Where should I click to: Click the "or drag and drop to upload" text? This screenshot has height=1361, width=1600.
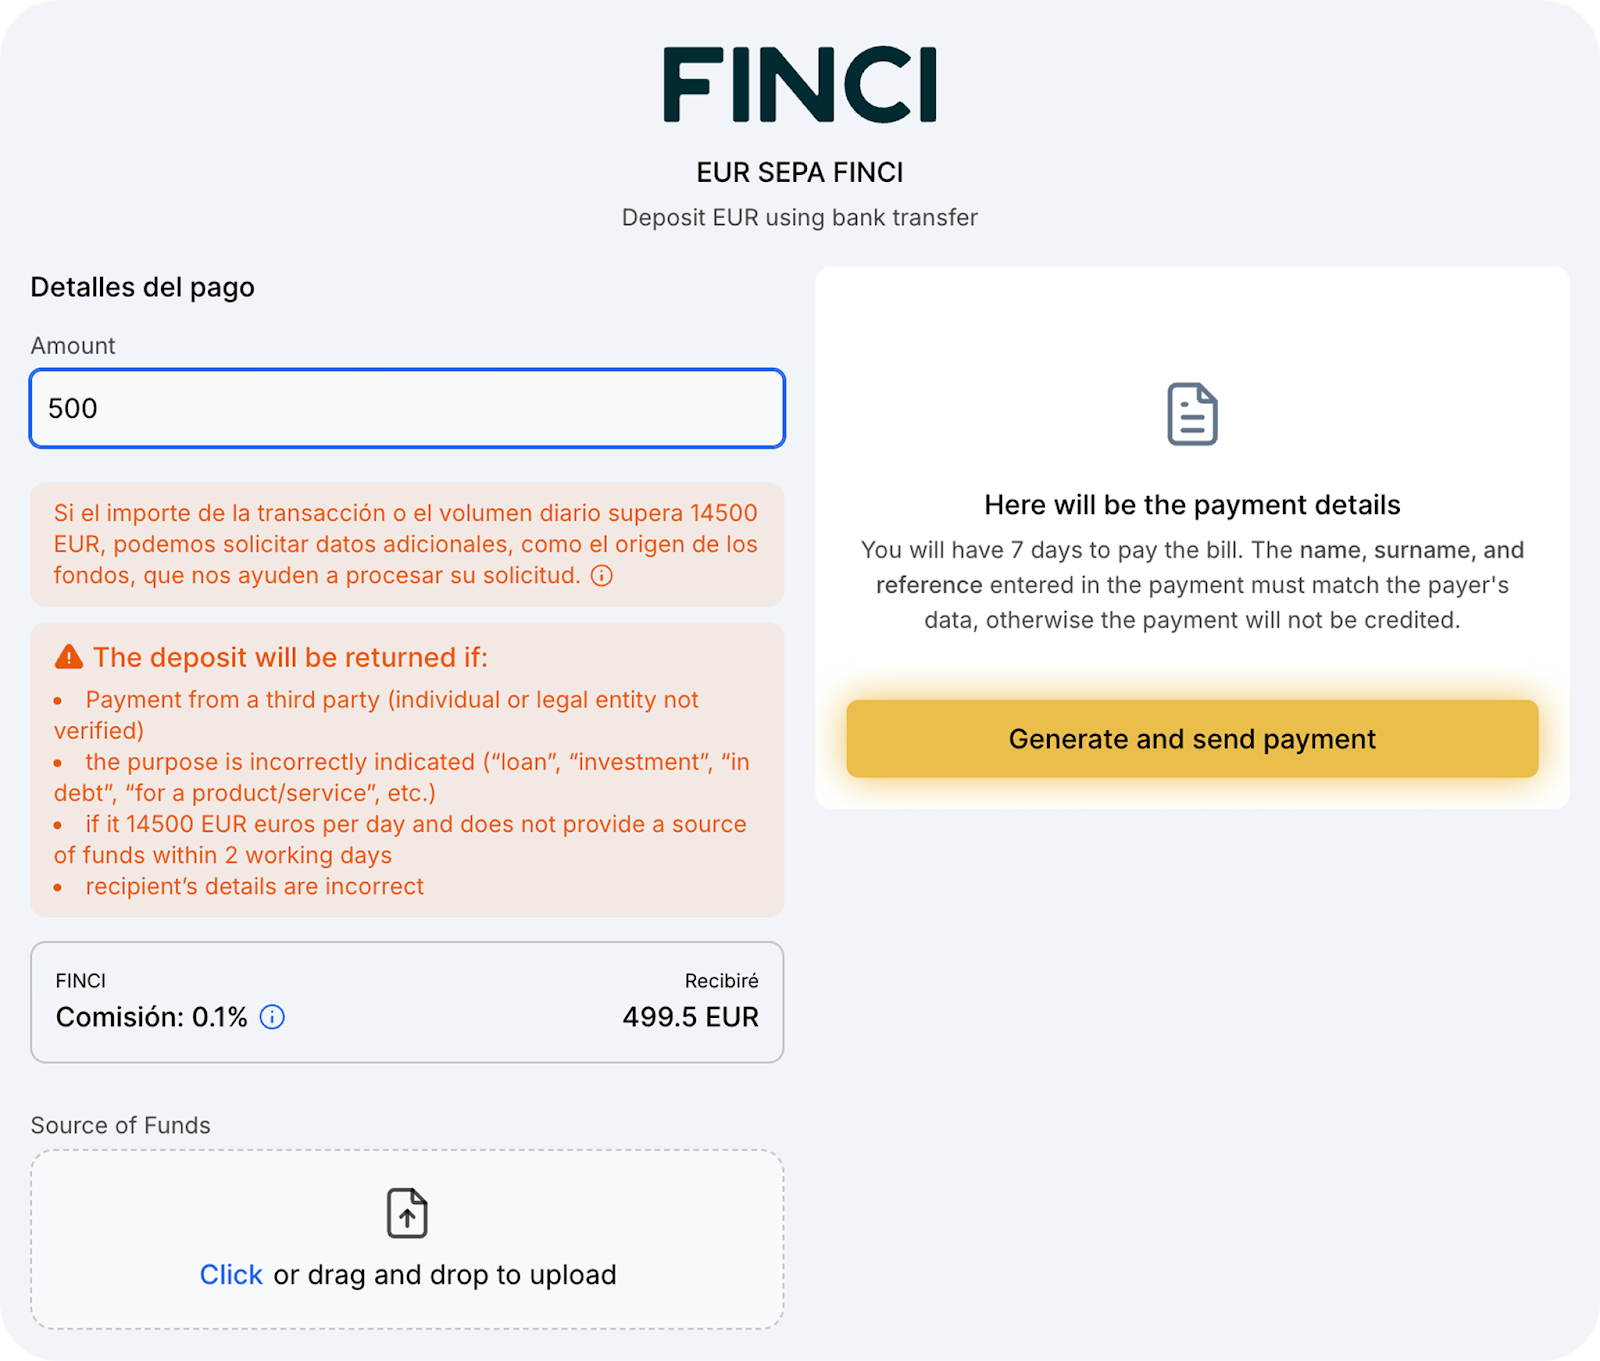(445, 1275)
